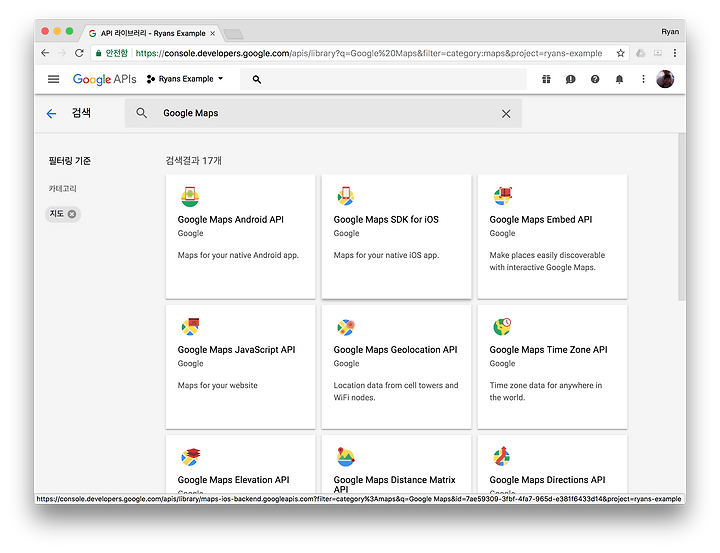Open the Google Maps Geolocation API card
720x553 pixels.
pos(396,367)
